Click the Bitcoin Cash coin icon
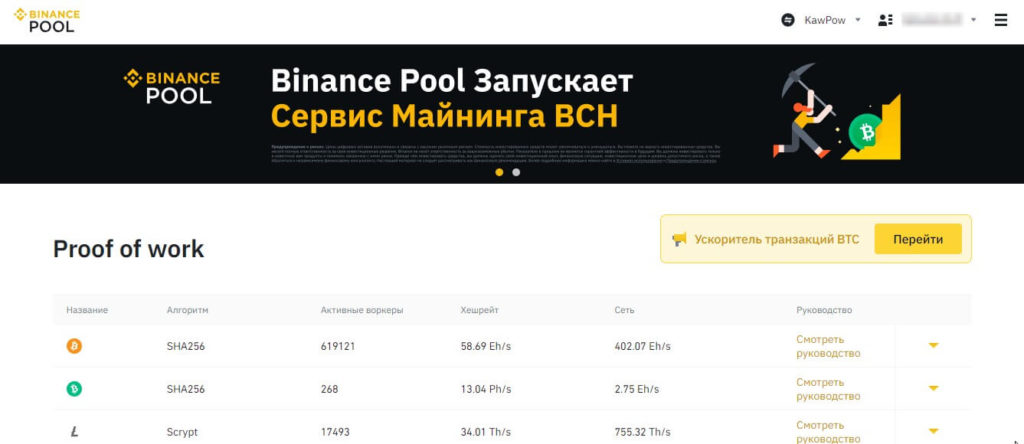Image resolution: width=1024 pixels, height=444 pixels. click(x=74, y=389)
